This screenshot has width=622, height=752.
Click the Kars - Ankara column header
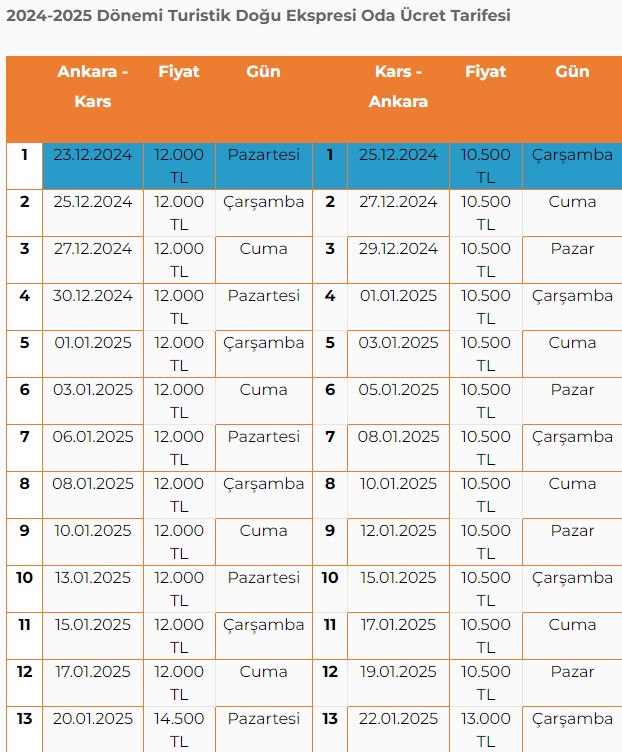(398, 86)
